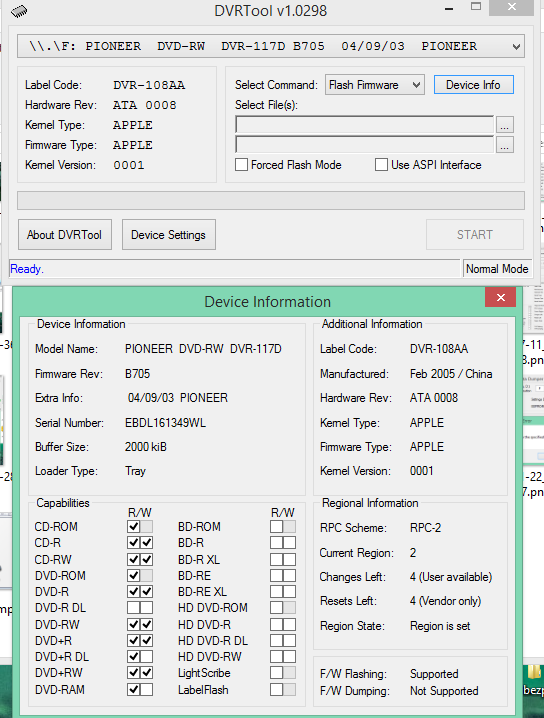Toggle HD DVD-RW read checkbox
The image size is (544, 718).
[x=277, y=657]
